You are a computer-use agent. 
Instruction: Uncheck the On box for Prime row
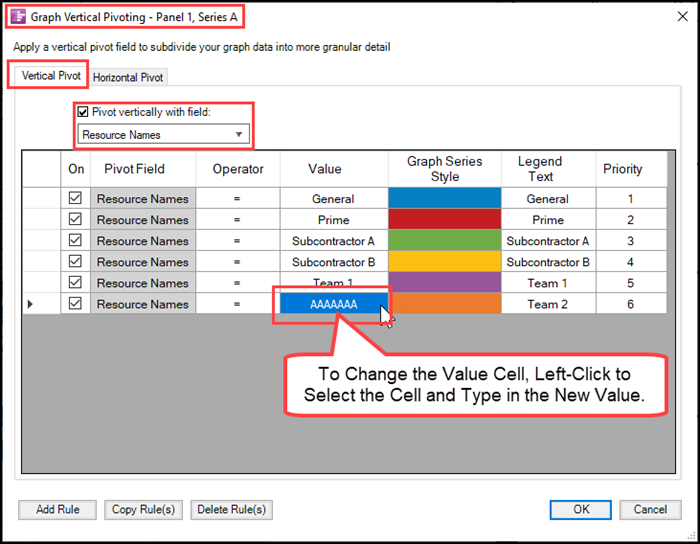75,219
